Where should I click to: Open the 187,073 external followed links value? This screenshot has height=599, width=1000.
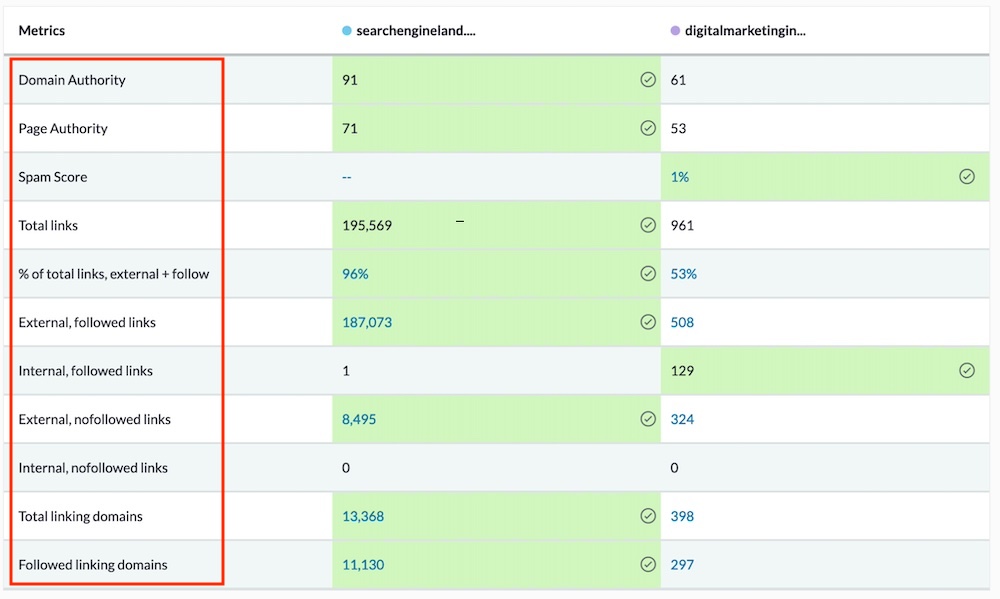click(367, 322)
